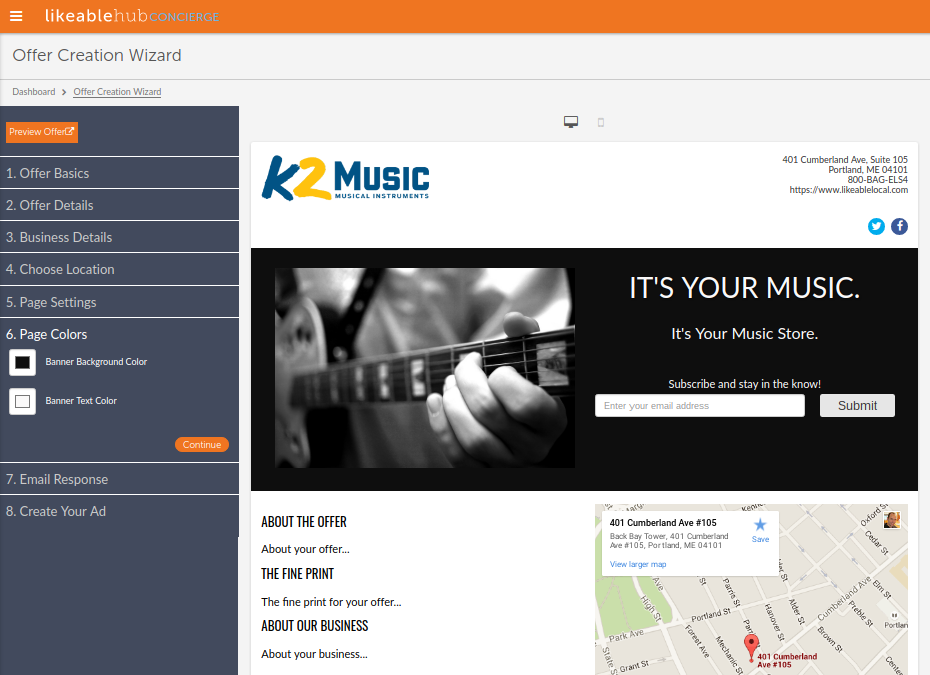Click phone number 800-BAG-ELS4
This screenshot has height=675, width=930.
[x=877, y=180]
